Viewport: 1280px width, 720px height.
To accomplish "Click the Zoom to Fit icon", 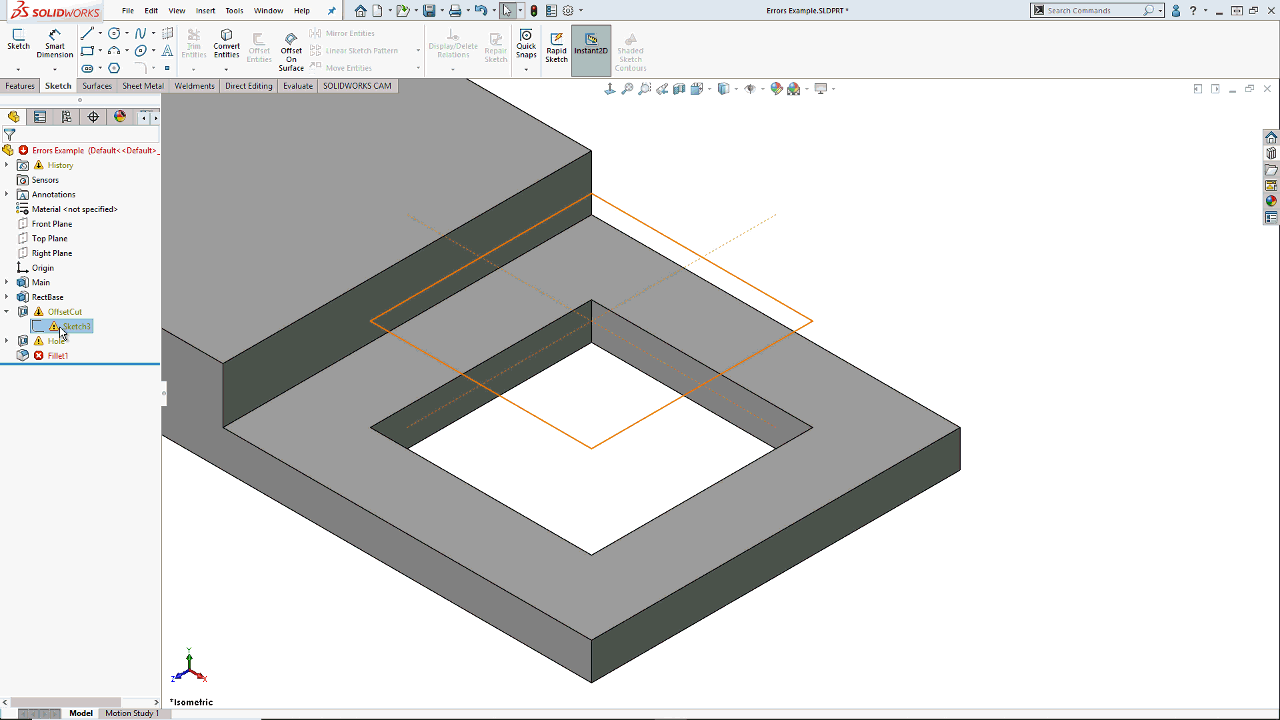I will (627, 89).
